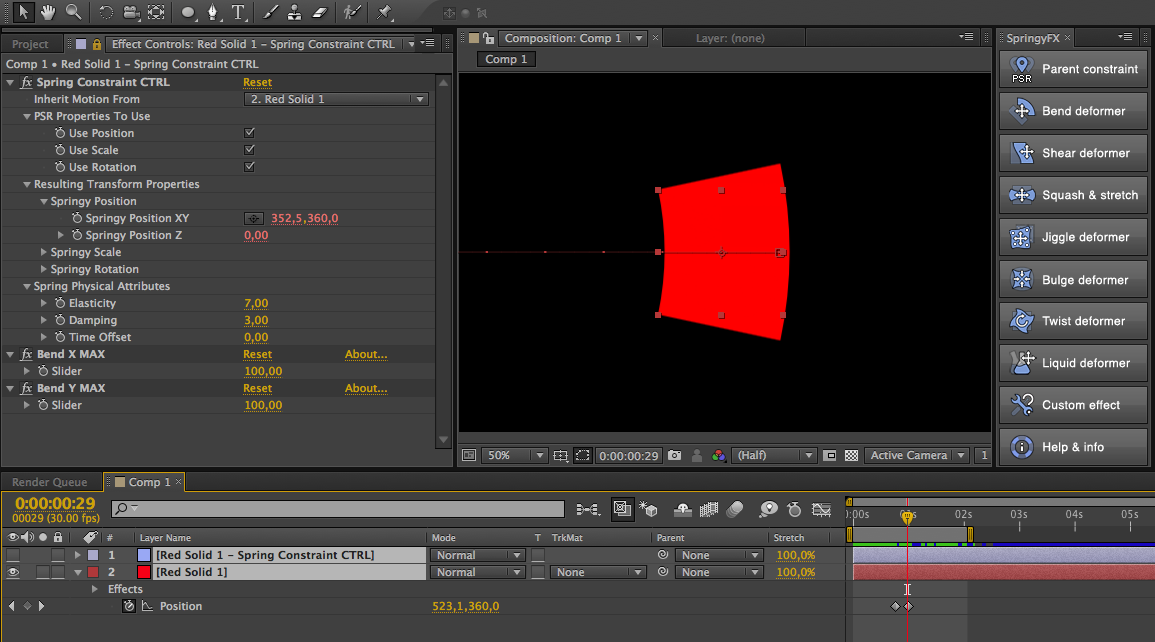Toggle Position stopwatch in timeline
Image resolution: width=1155 pixels, height=642 pixels.
pos(129,606)
